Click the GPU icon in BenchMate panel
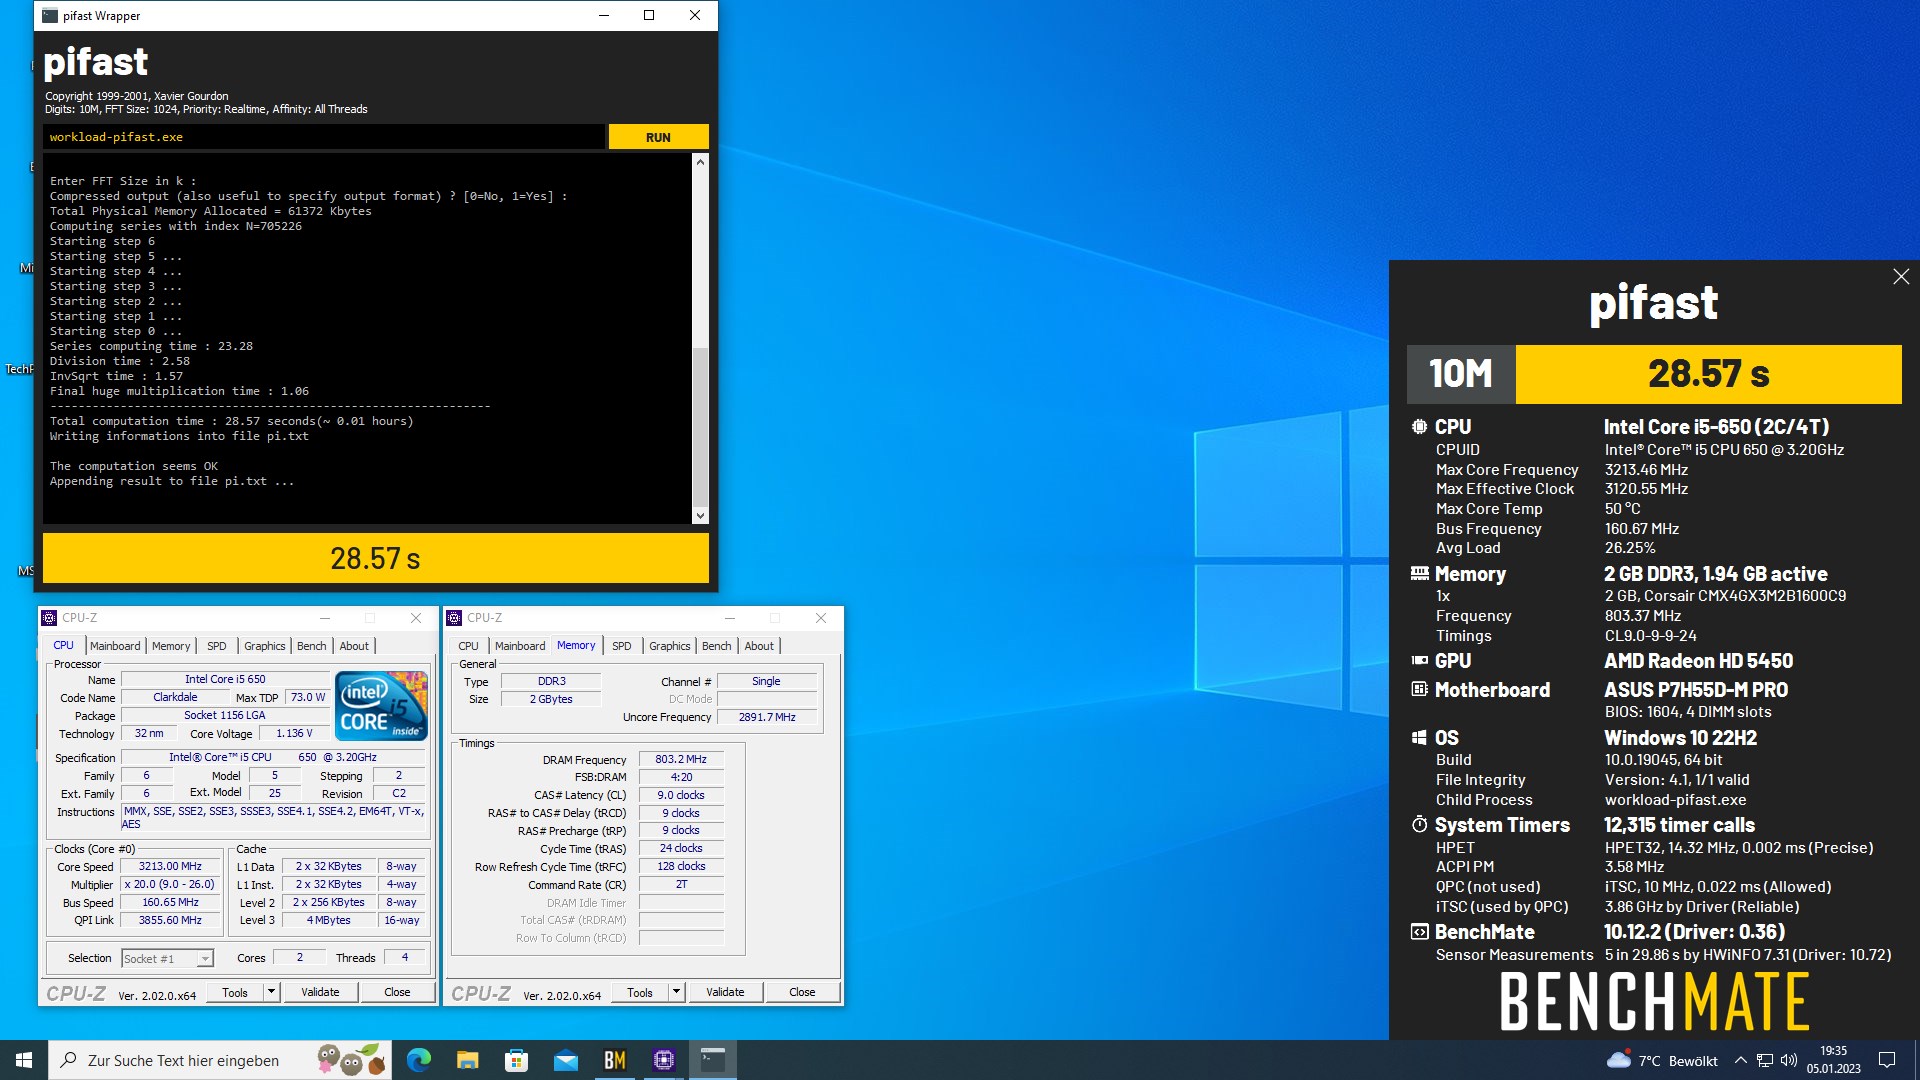 (x=1419, y=661)
